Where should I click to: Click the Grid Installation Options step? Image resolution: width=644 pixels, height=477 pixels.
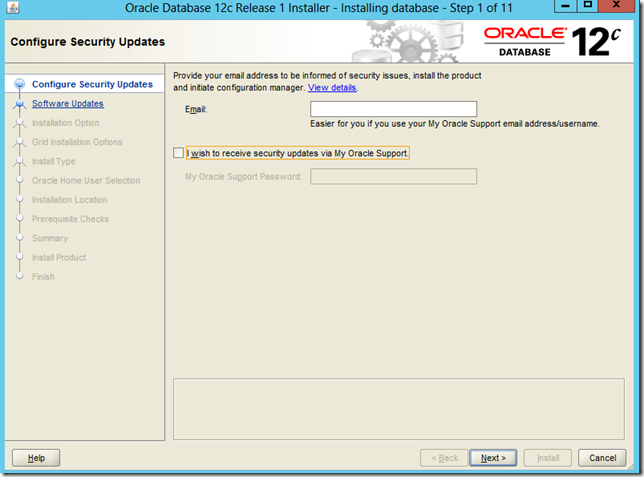77,142
